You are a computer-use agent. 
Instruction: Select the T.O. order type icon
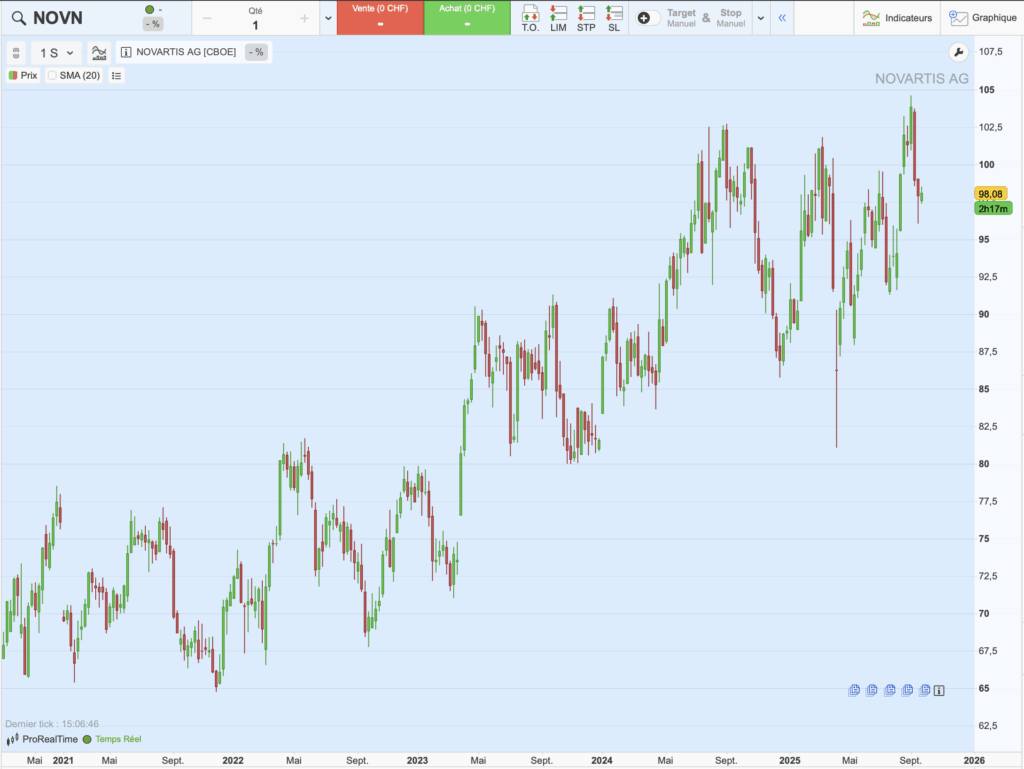coord(531,17)
